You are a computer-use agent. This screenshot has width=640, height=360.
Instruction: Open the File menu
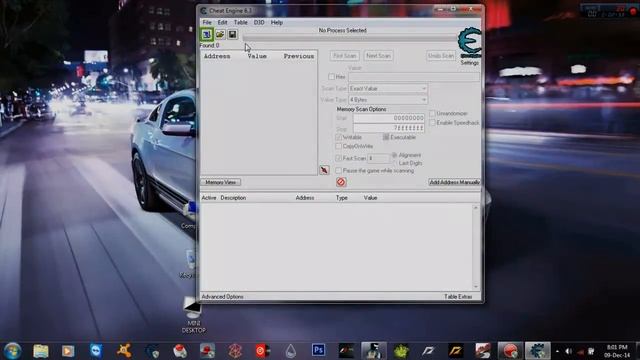point(207,22)
